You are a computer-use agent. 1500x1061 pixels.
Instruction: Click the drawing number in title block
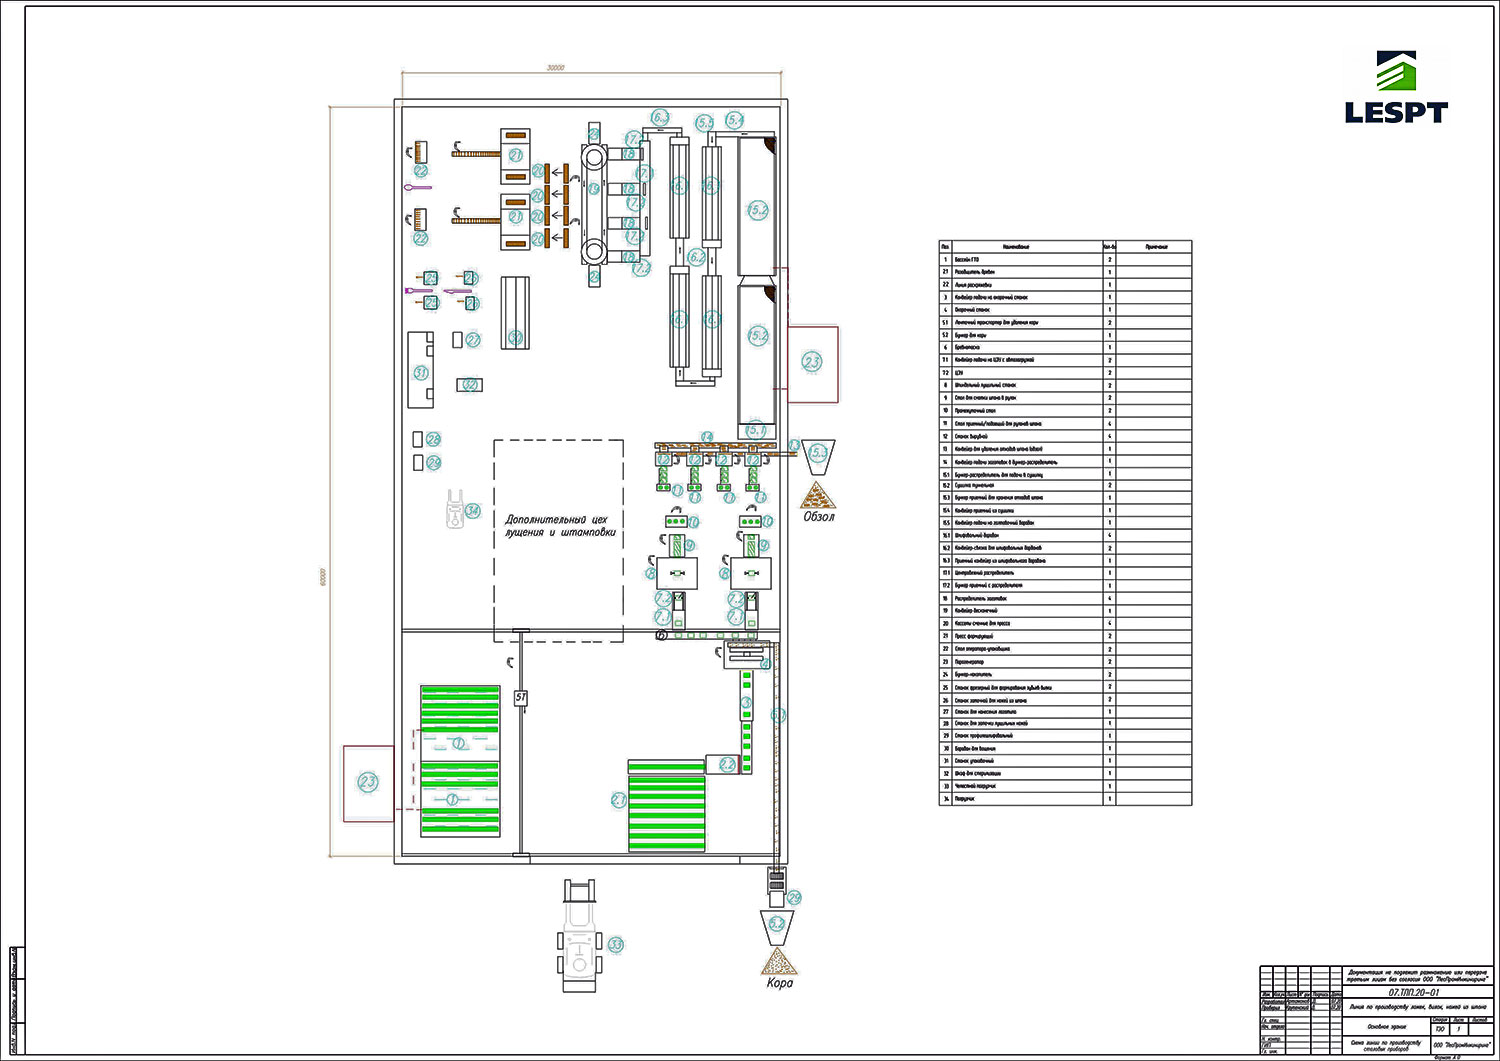tap(1414, 993)
